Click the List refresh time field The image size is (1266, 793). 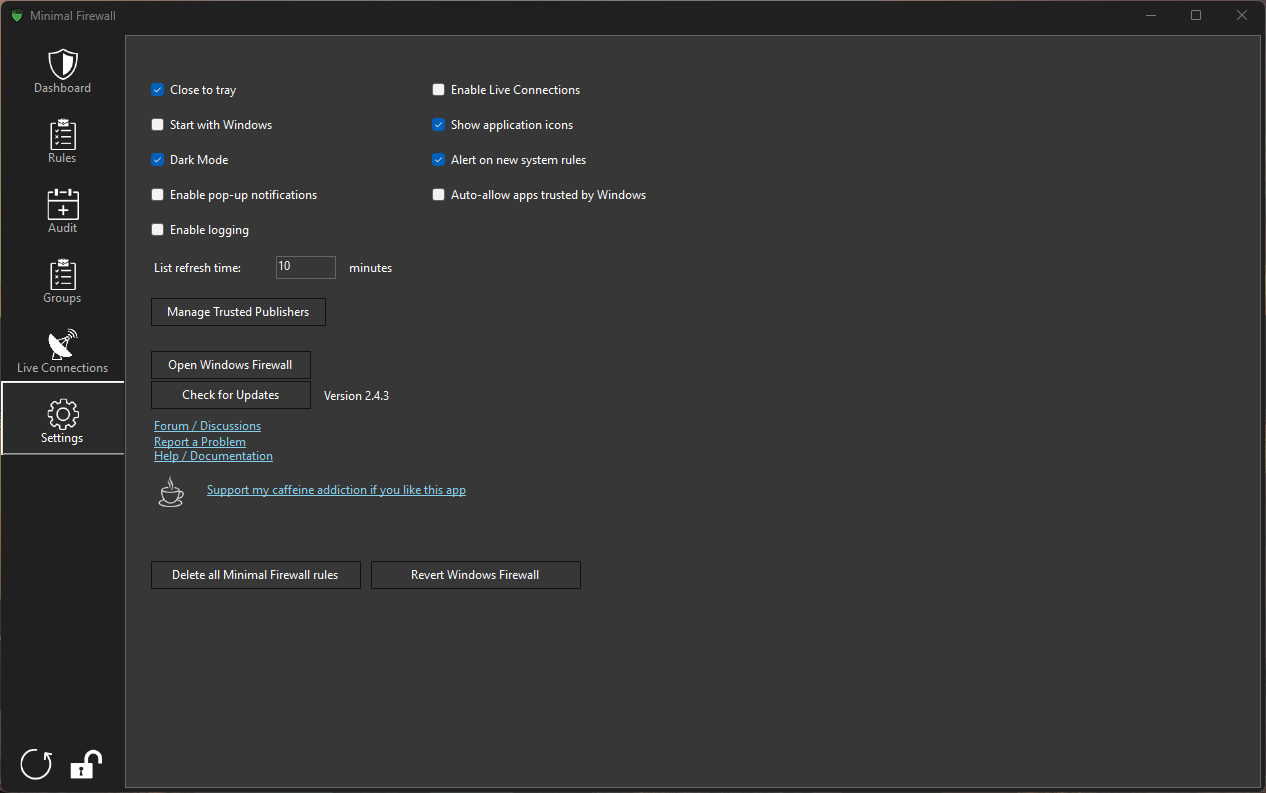305,267
